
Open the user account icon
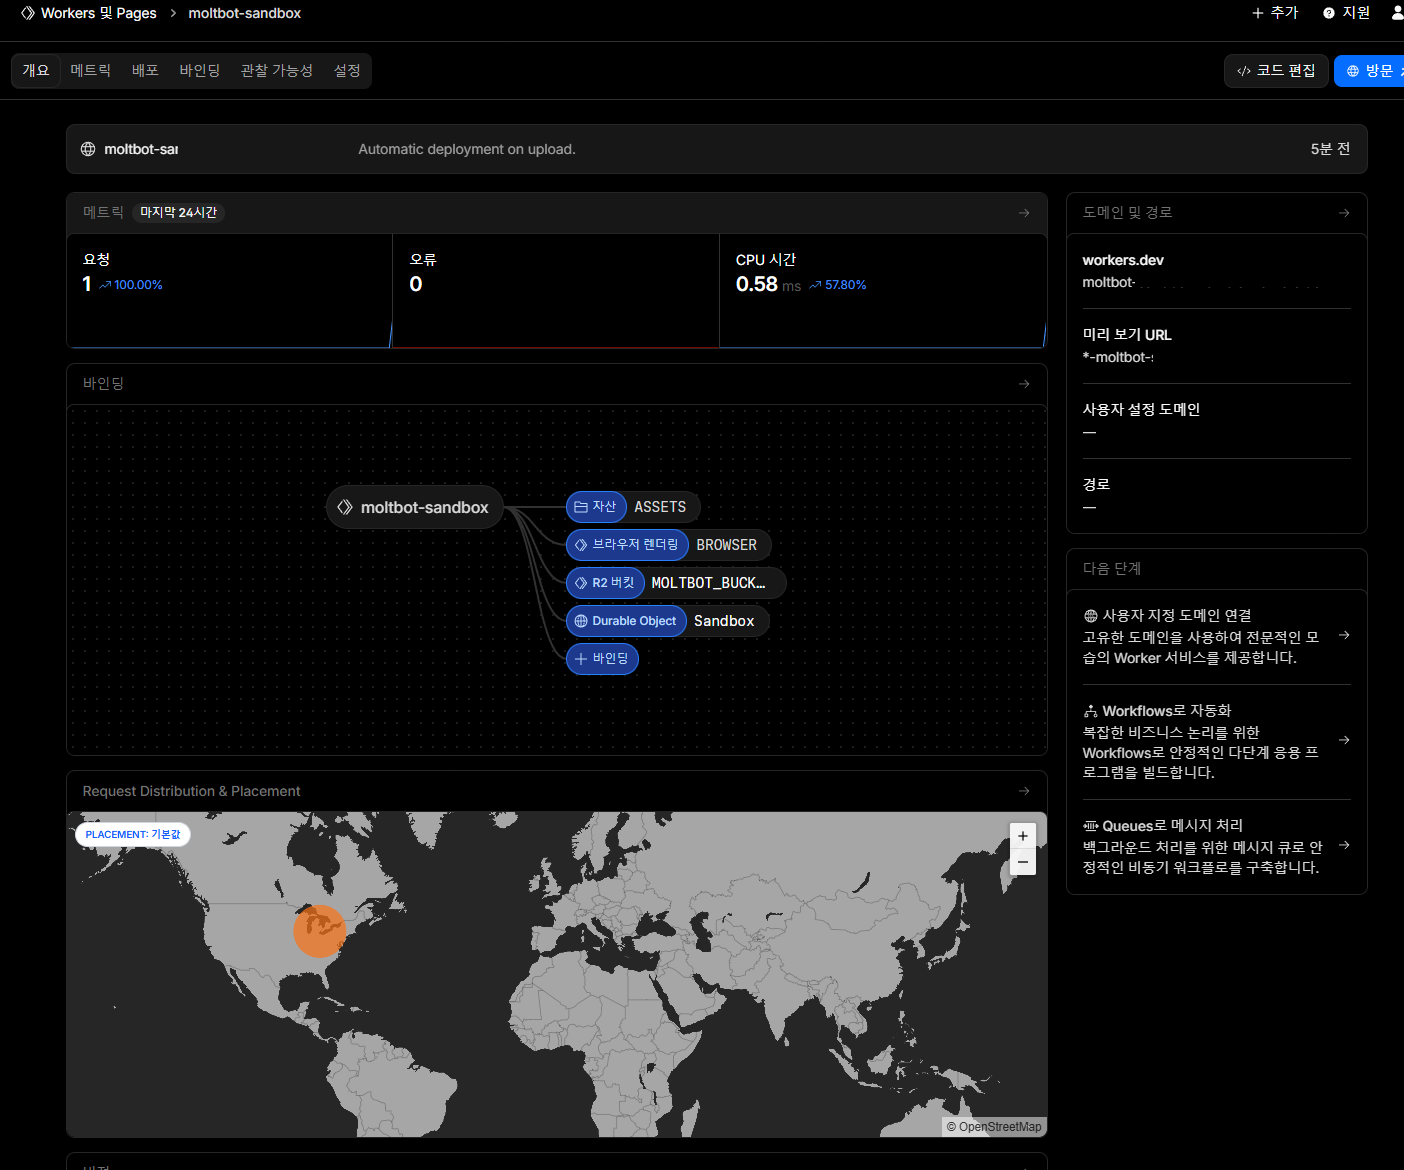(x=1397, y=13)
